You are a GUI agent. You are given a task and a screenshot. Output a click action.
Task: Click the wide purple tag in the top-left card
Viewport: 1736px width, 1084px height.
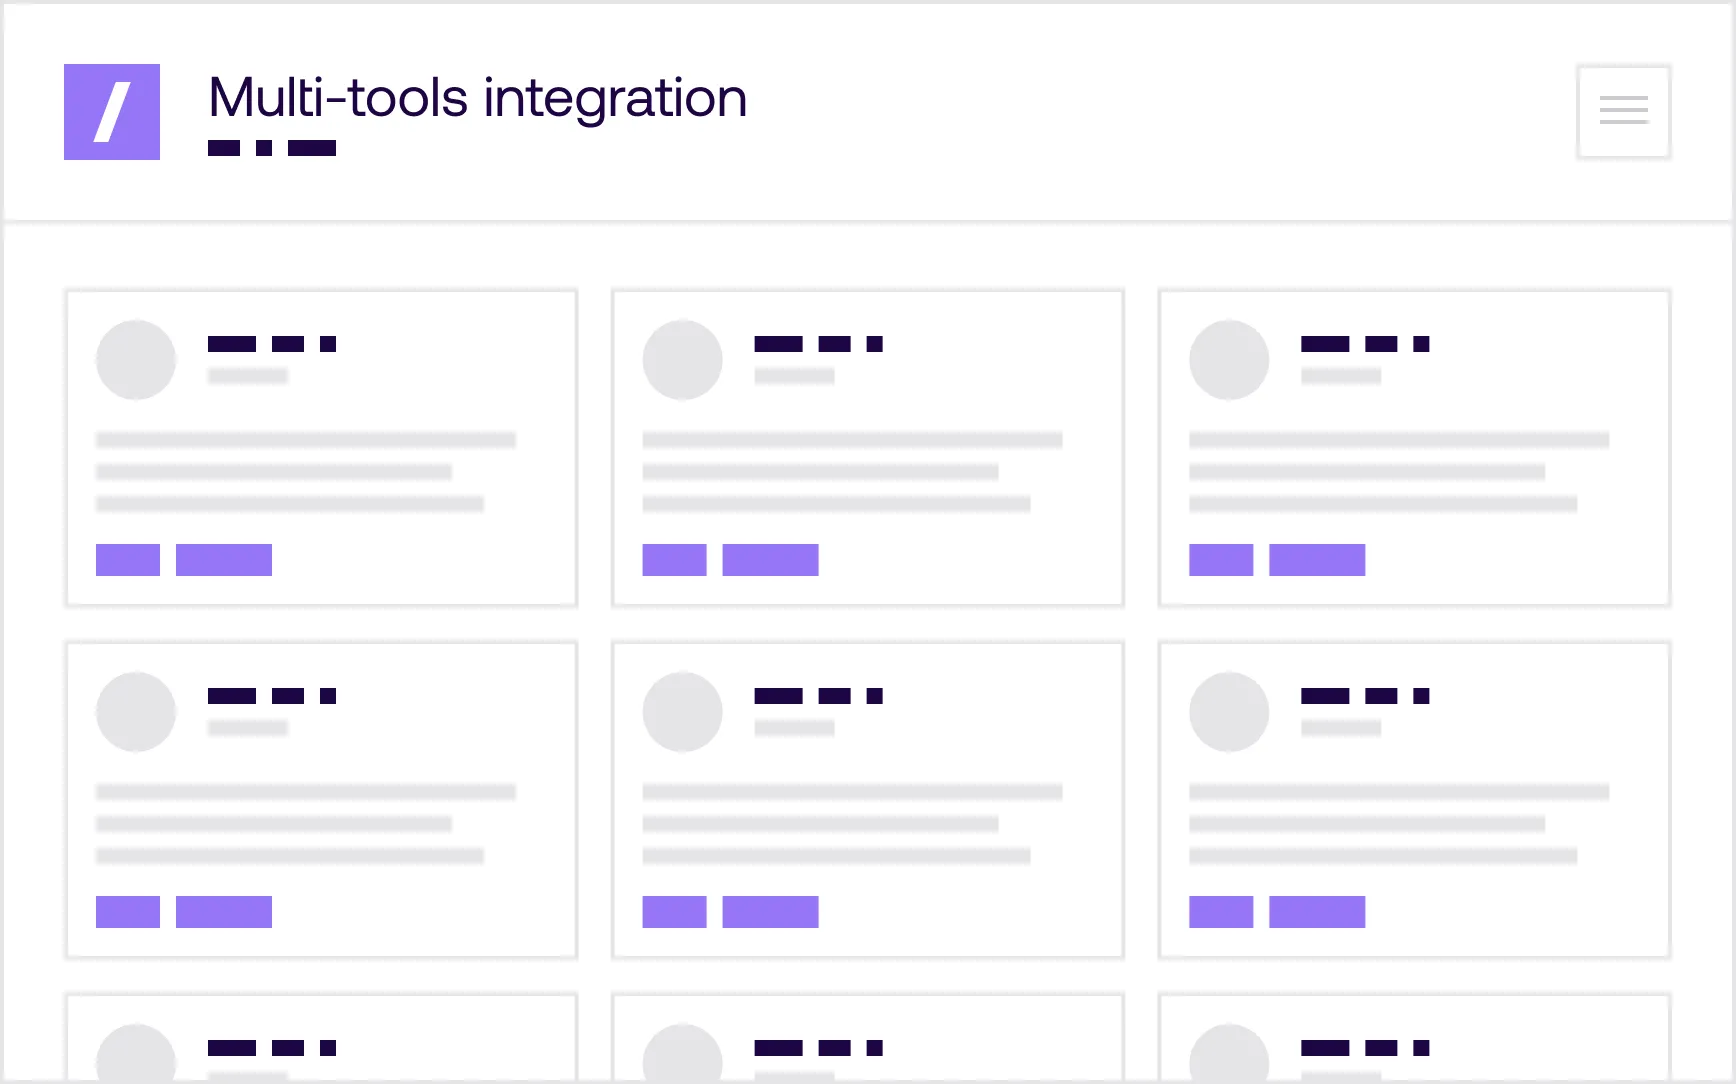(224, 560)
